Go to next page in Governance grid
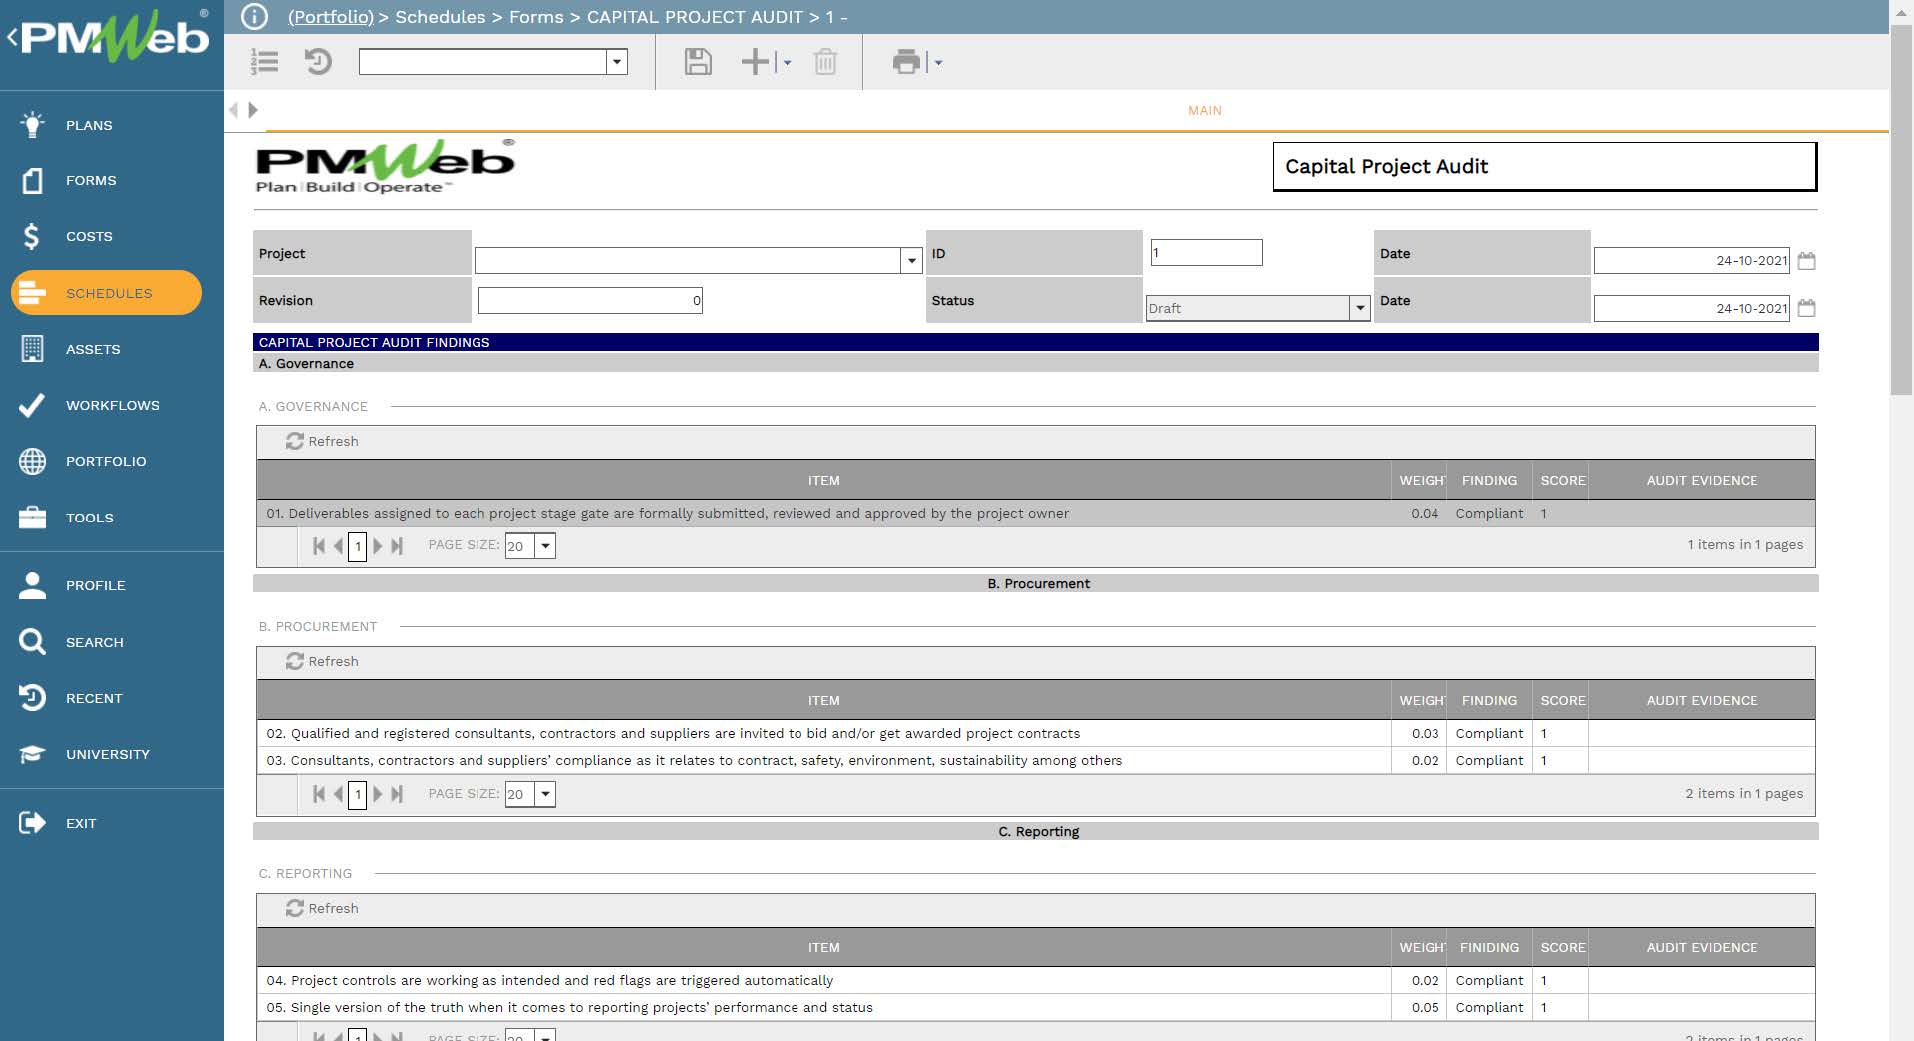The width and height of the screenshot is (1914, 1041). coord(378,546)
